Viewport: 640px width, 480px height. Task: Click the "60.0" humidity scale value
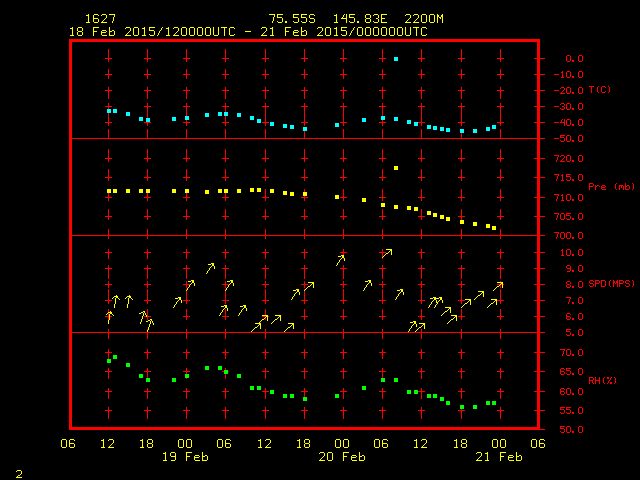click(571, 391)
